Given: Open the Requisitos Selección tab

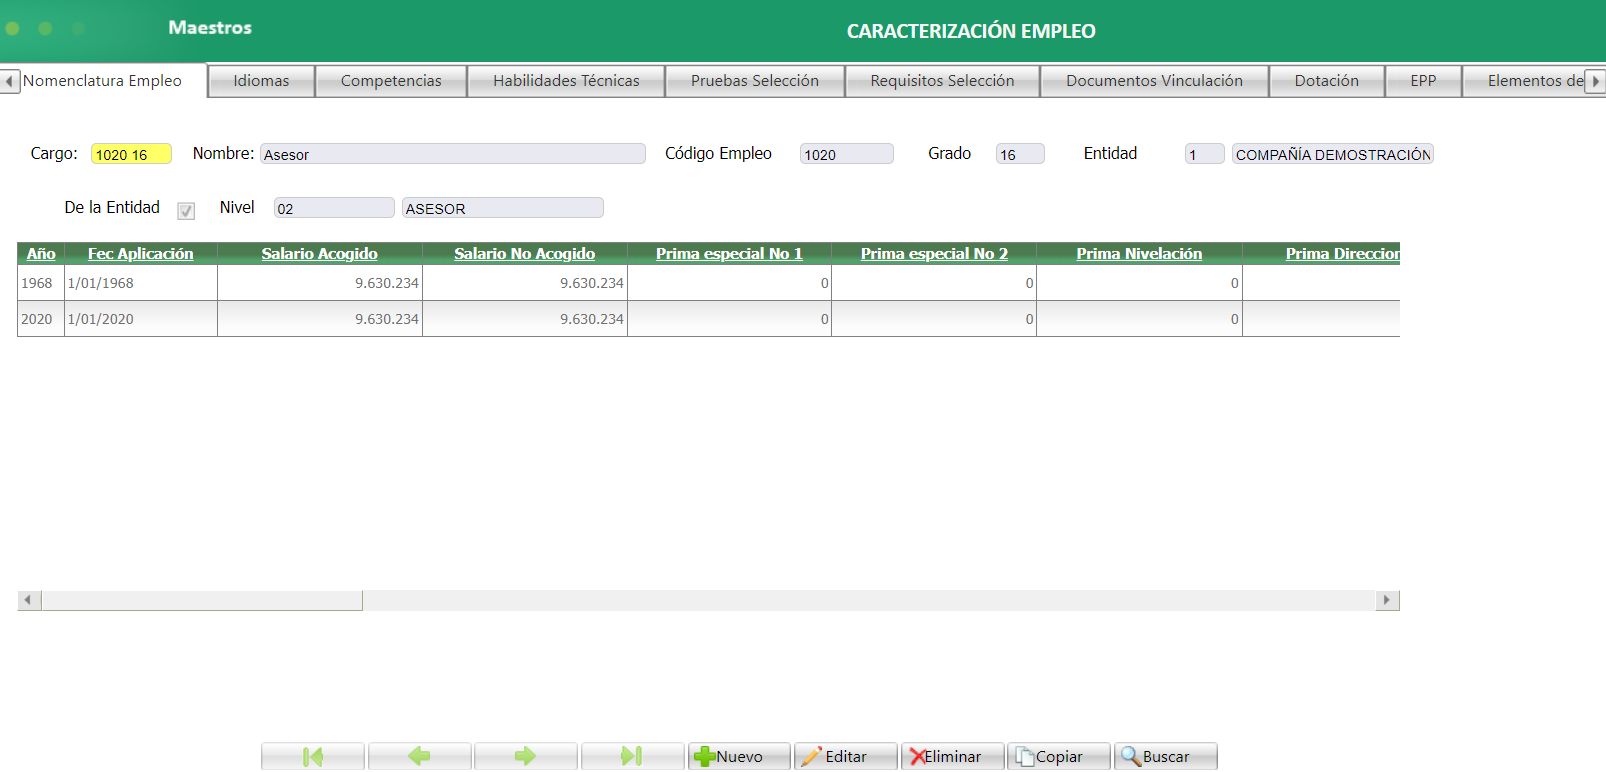Looking at the screenshot, I should [x=942, y=81].
